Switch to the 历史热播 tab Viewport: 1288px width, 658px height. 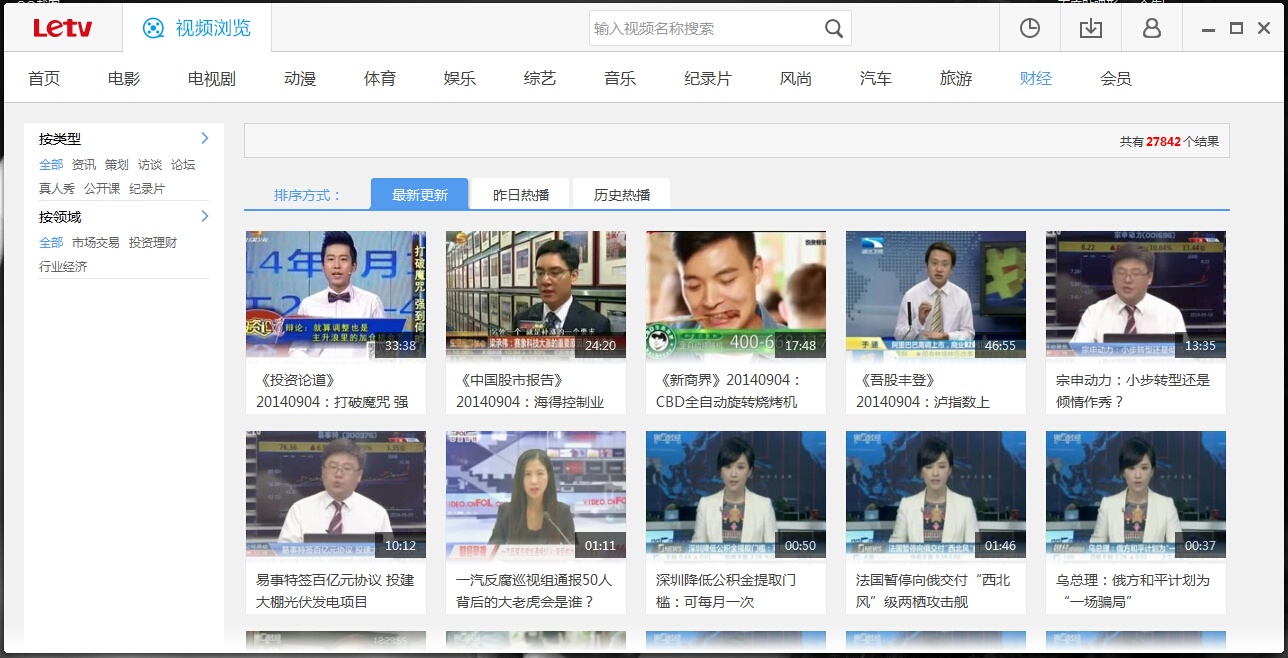click(x=621, y=193)
